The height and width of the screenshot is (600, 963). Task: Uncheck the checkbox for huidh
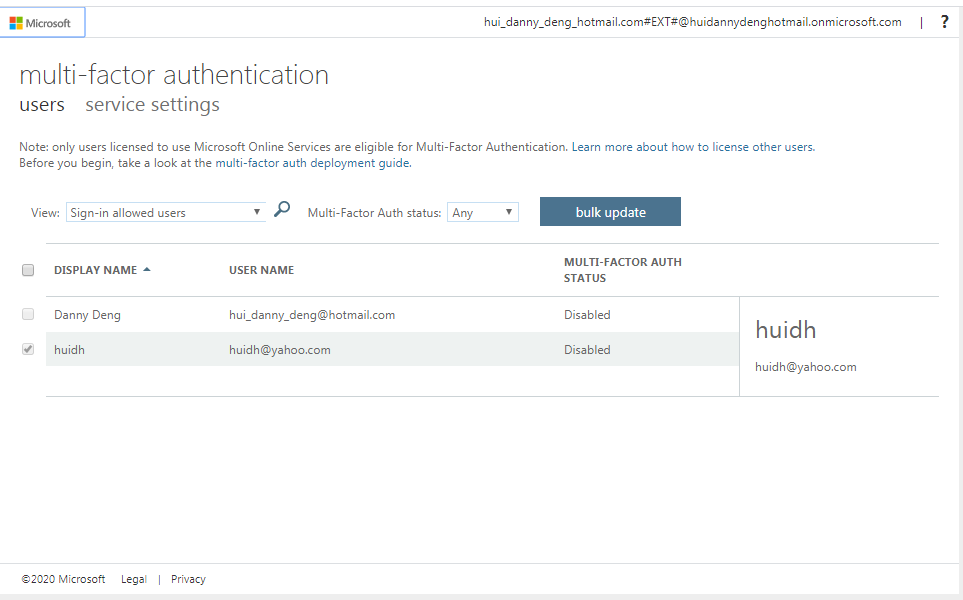pyautogui.click(x=28, y=349)
